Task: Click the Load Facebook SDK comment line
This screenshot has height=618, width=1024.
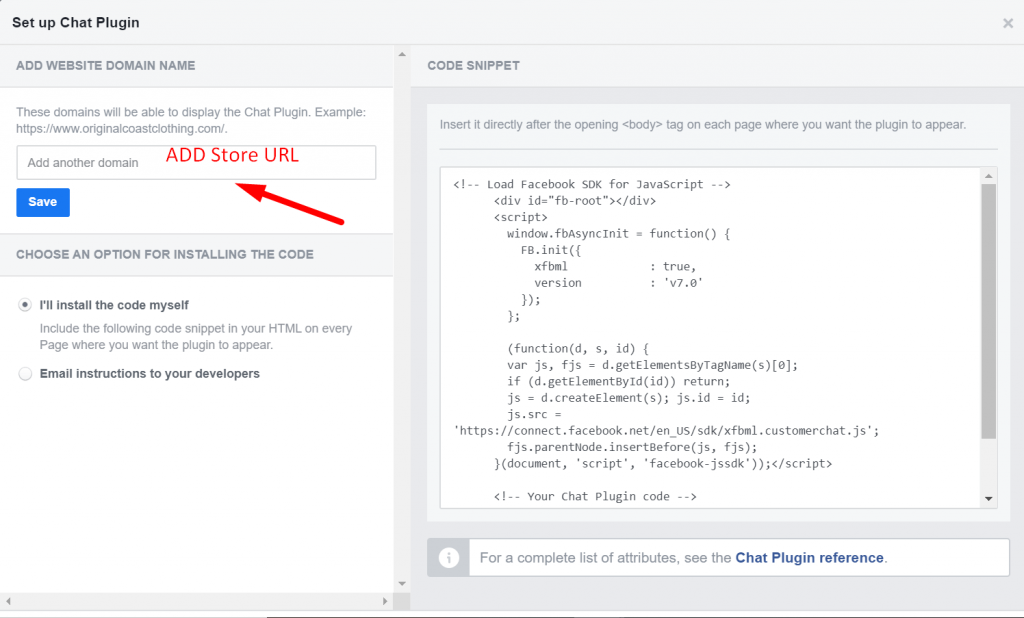Action: (x=592, y=185)
